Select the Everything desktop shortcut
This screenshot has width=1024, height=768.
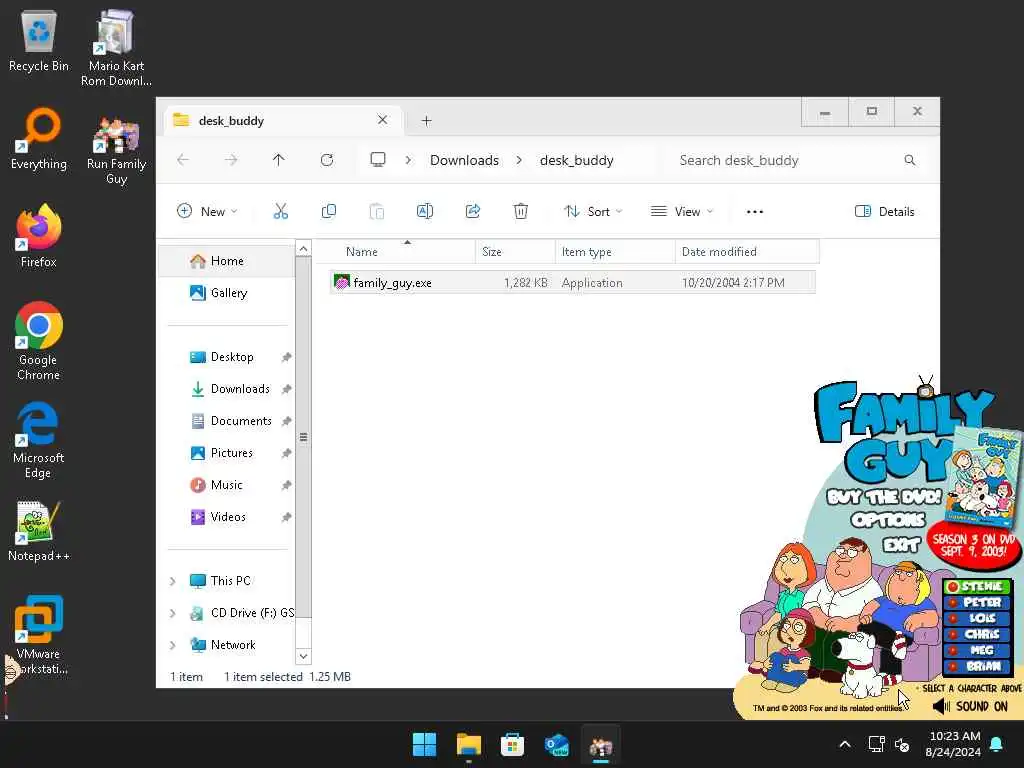pos(39,139)
